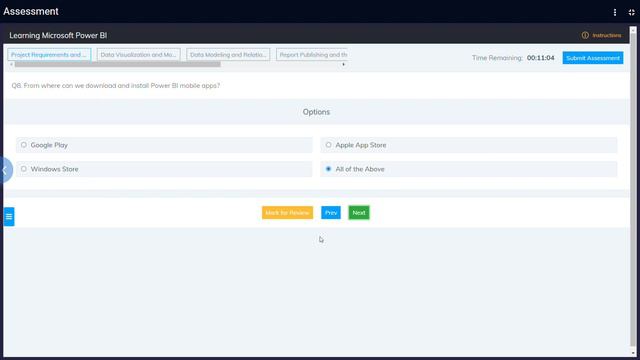This screenshot has height=360, width=640.
Task: Click the tab strip left scroll arrow
Action: click(11, 64)
